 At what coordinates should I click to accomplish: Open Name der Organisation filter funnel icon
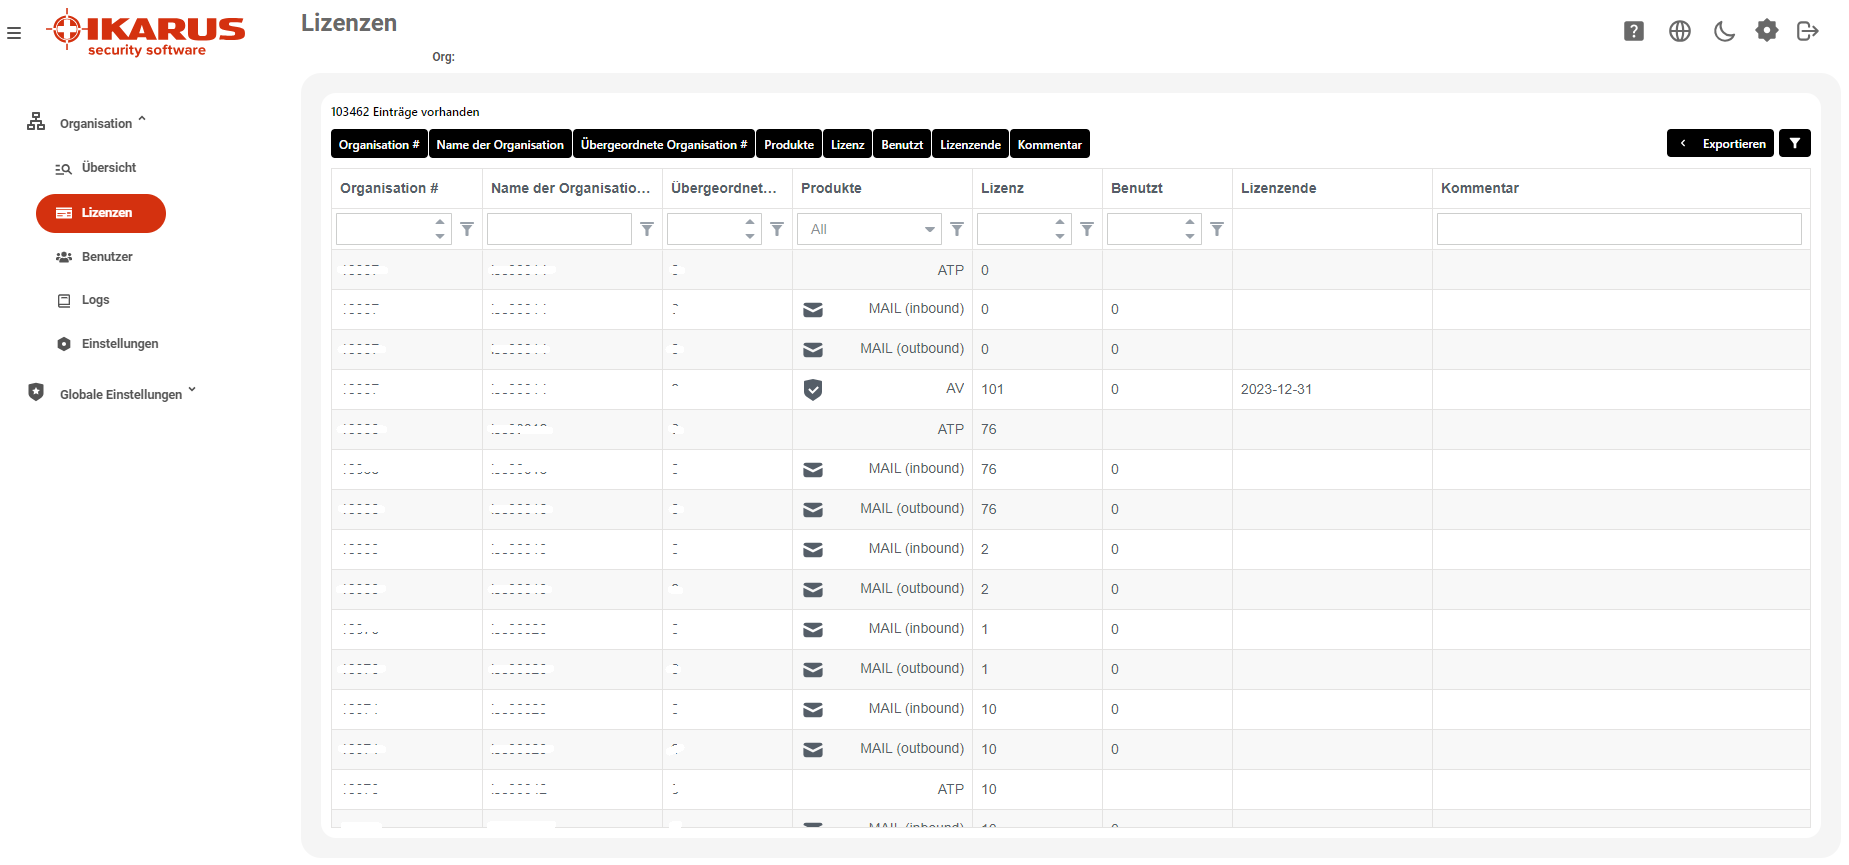tap(647, 229)
